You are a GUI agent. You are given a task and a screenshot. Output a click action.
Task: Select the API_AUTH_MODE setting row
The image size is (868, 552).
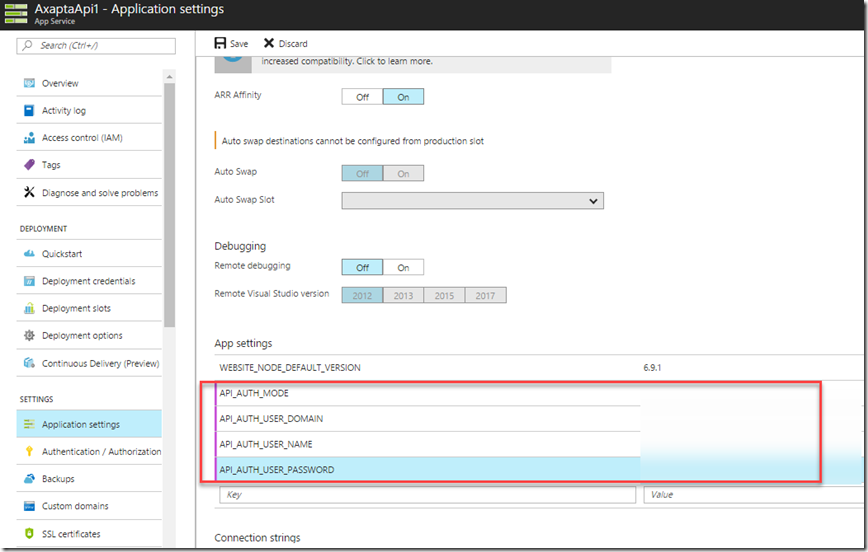pos(427,393)
